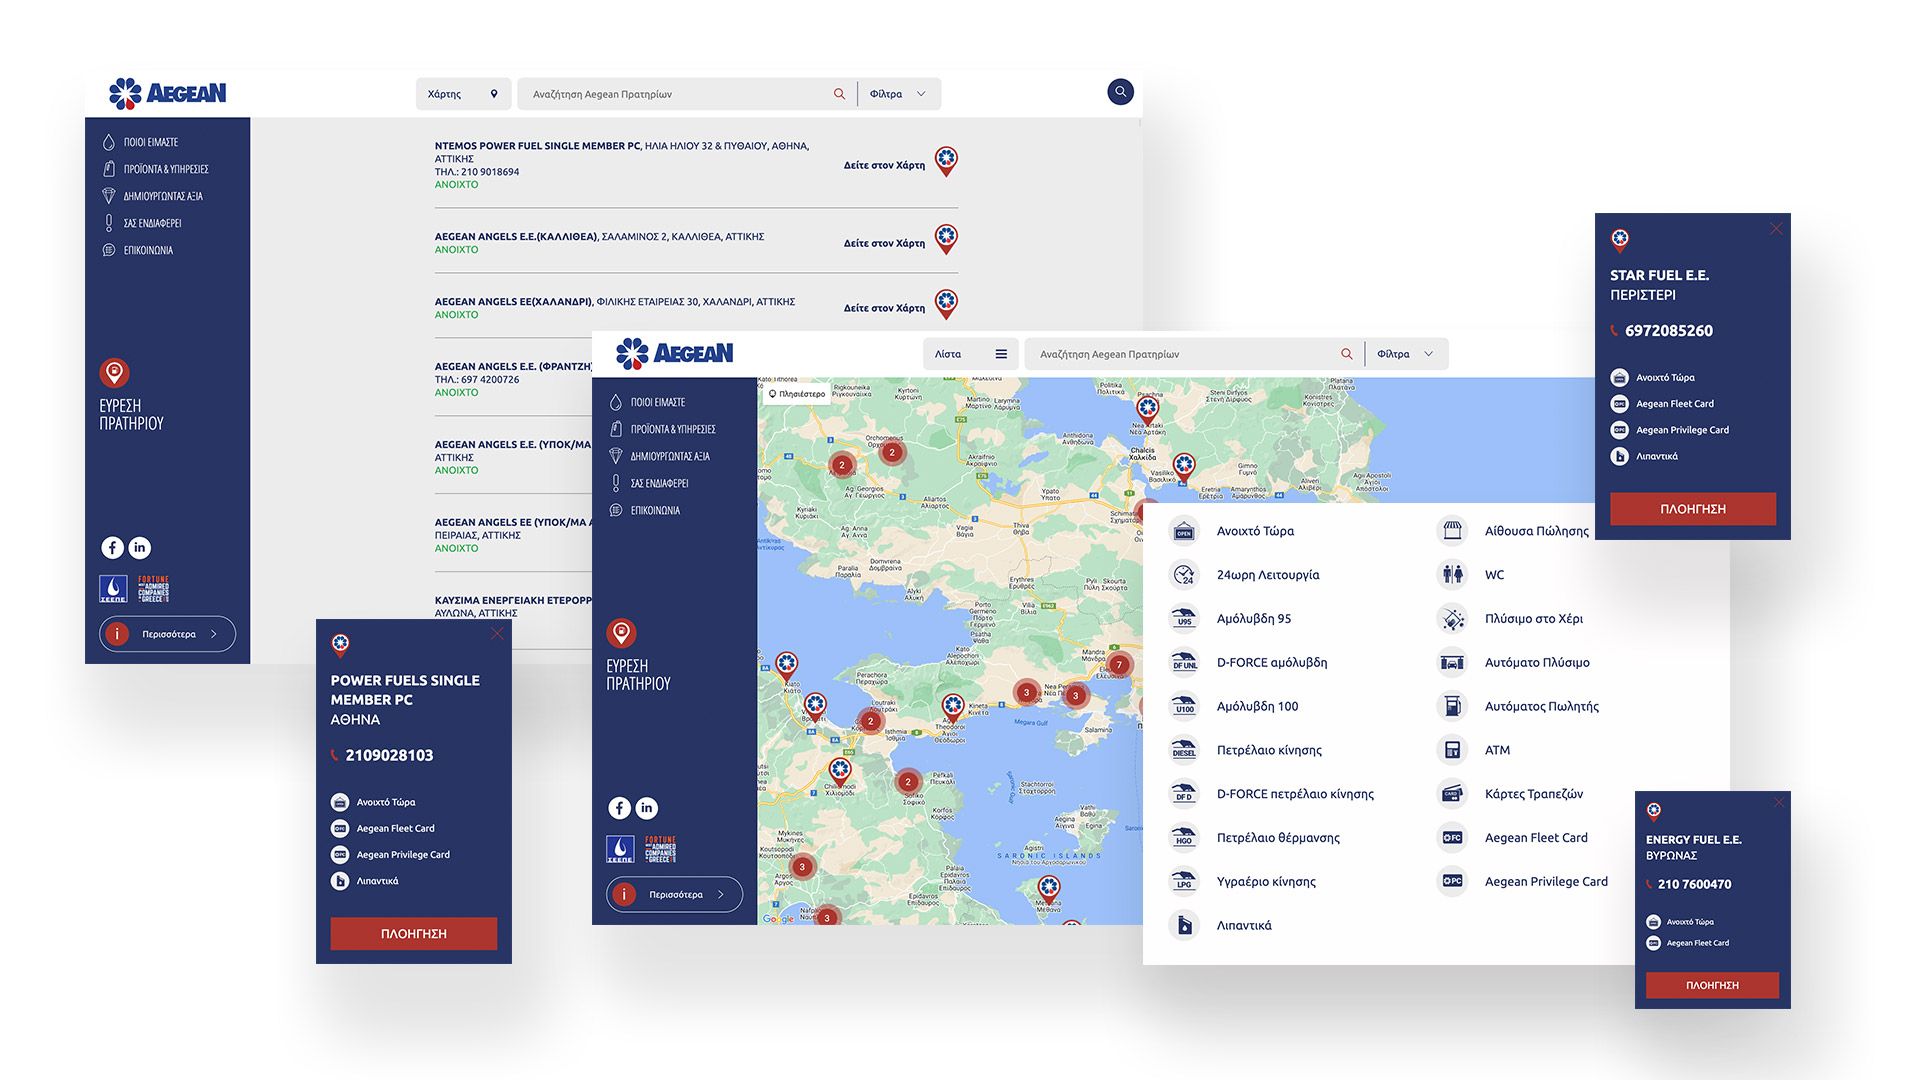This screenshot has height=1080, width=1920.
Task: Click the Πλησιέστερο button on the map
Action: 797,394
